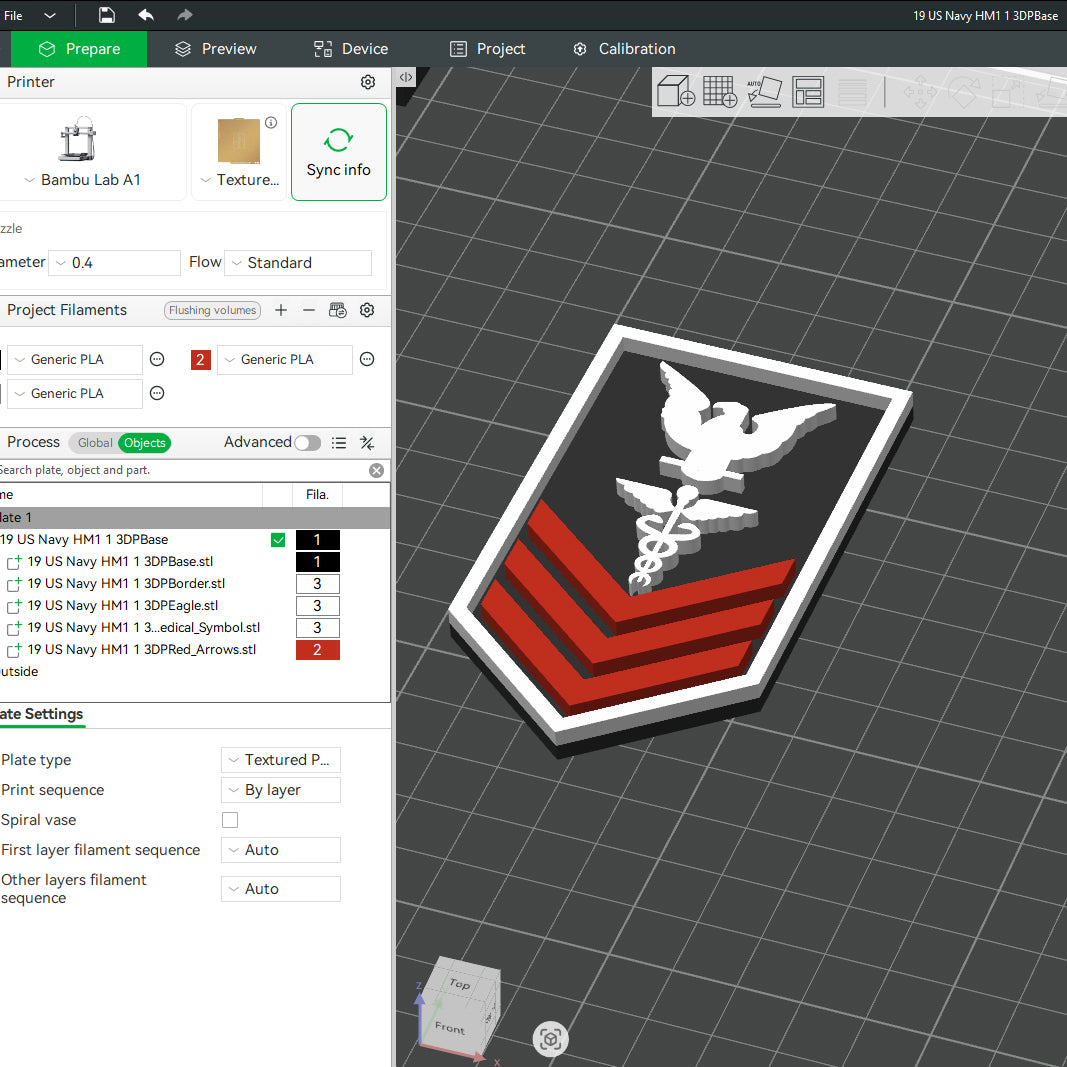
Task: Edit filament 2 via its ellipsis icon
Action: pos(367,359)
